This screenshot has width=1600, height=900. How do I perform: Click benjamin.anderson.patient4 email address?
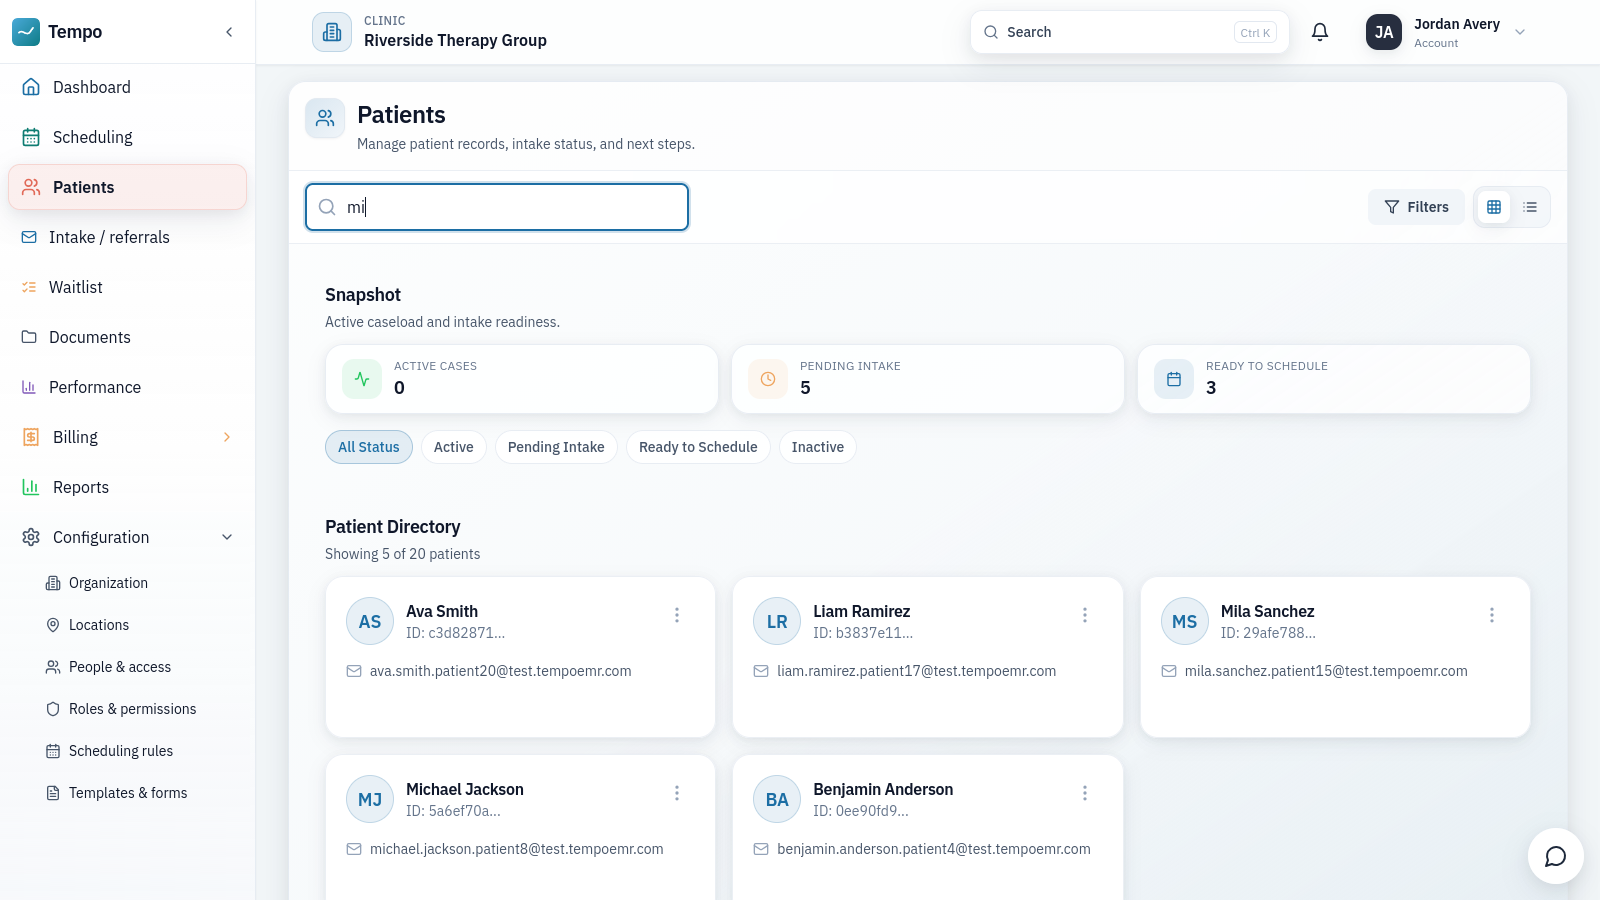click(934, 849)
